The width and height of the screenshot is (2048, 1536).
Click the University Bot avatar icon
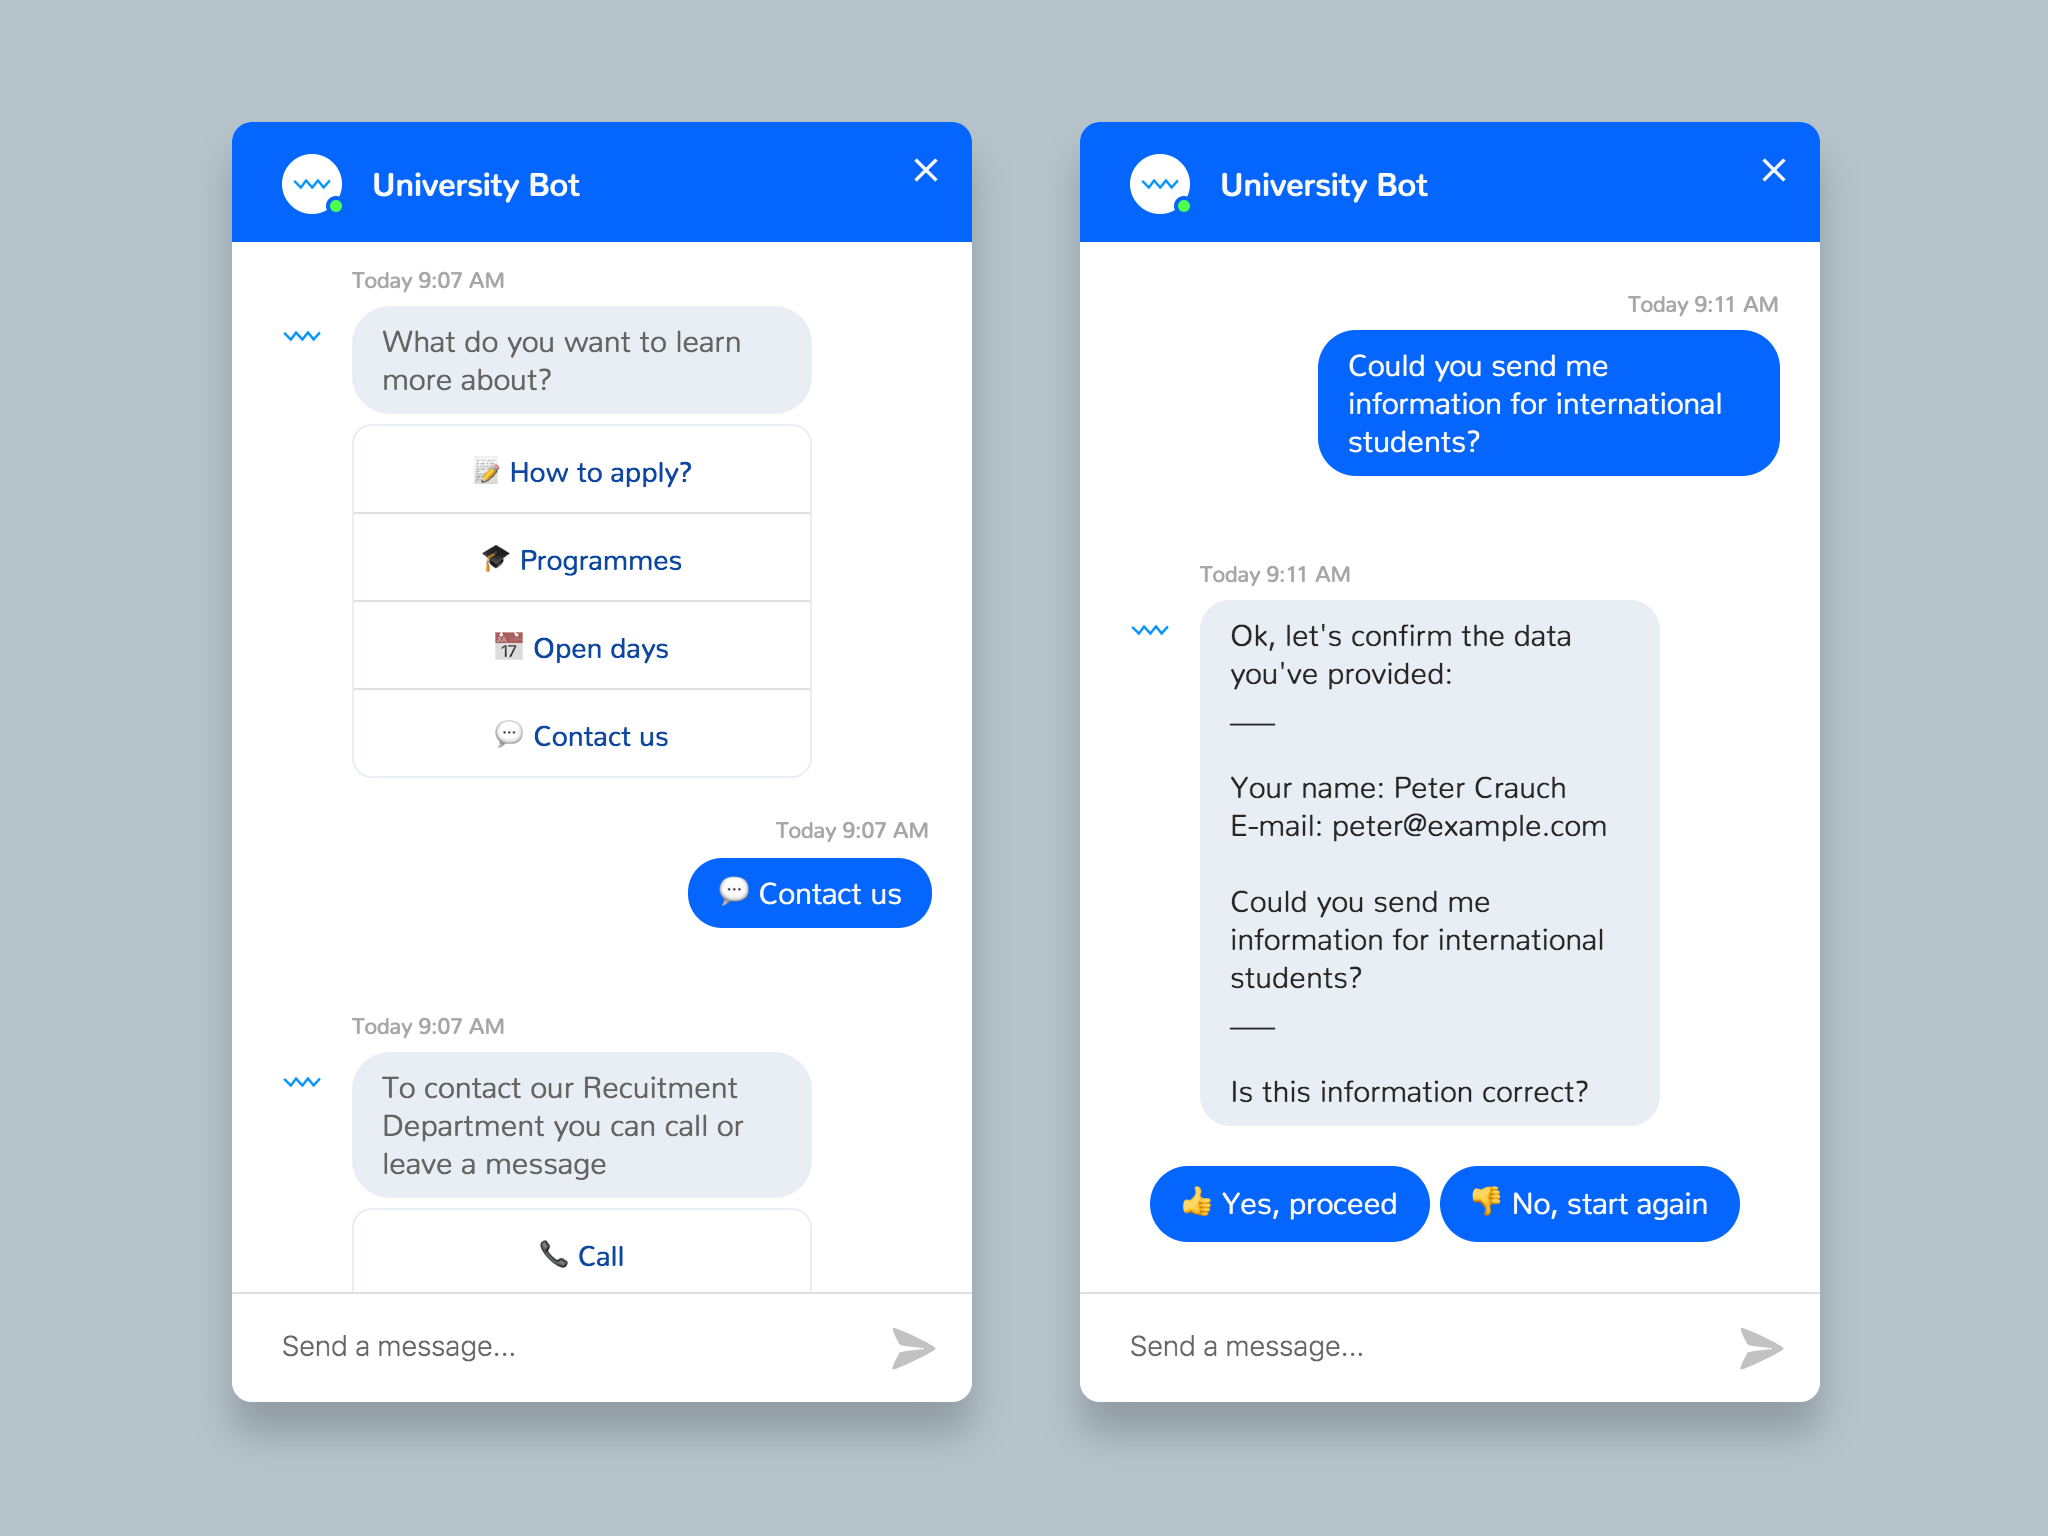coord(311,182)
